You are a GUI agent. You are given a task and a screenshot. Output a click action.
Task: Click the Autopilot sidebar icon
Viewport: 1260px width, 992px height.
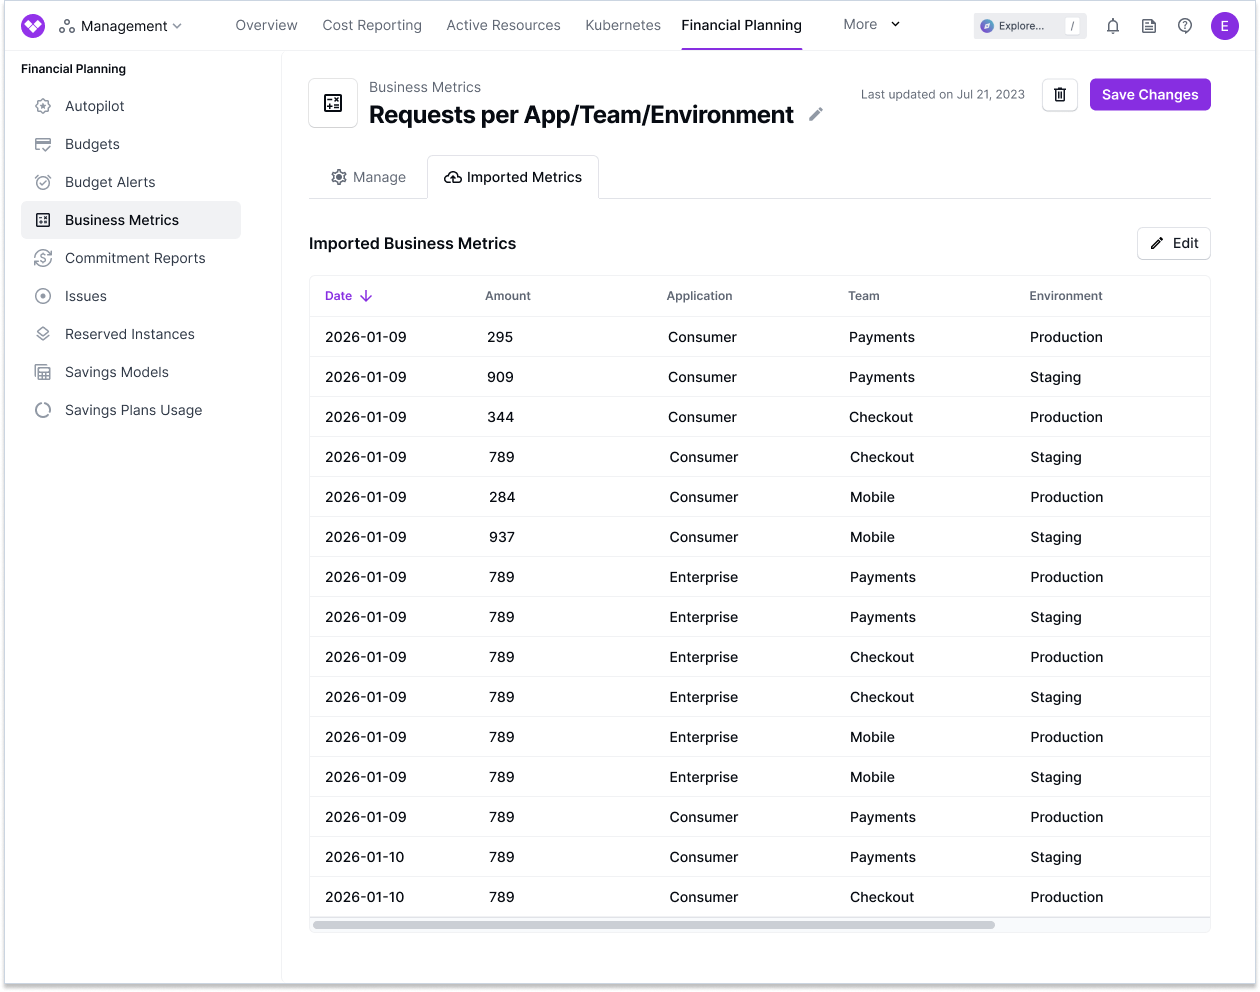(x=43, y=106)
